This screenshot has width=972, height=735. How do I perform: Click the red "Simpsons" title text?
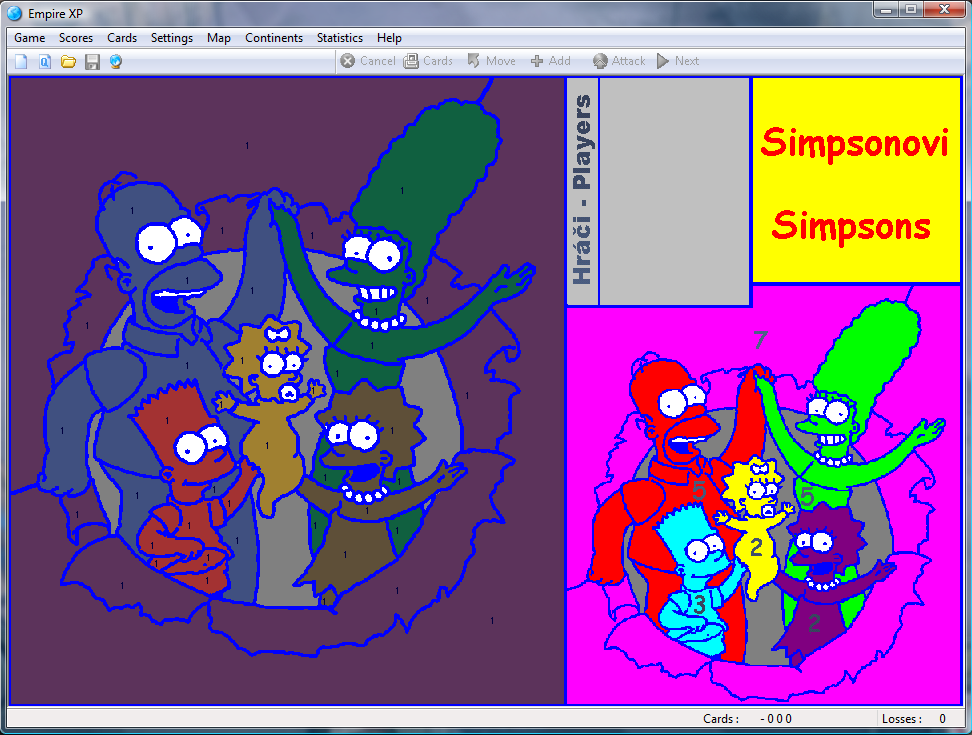click(851, 226)
